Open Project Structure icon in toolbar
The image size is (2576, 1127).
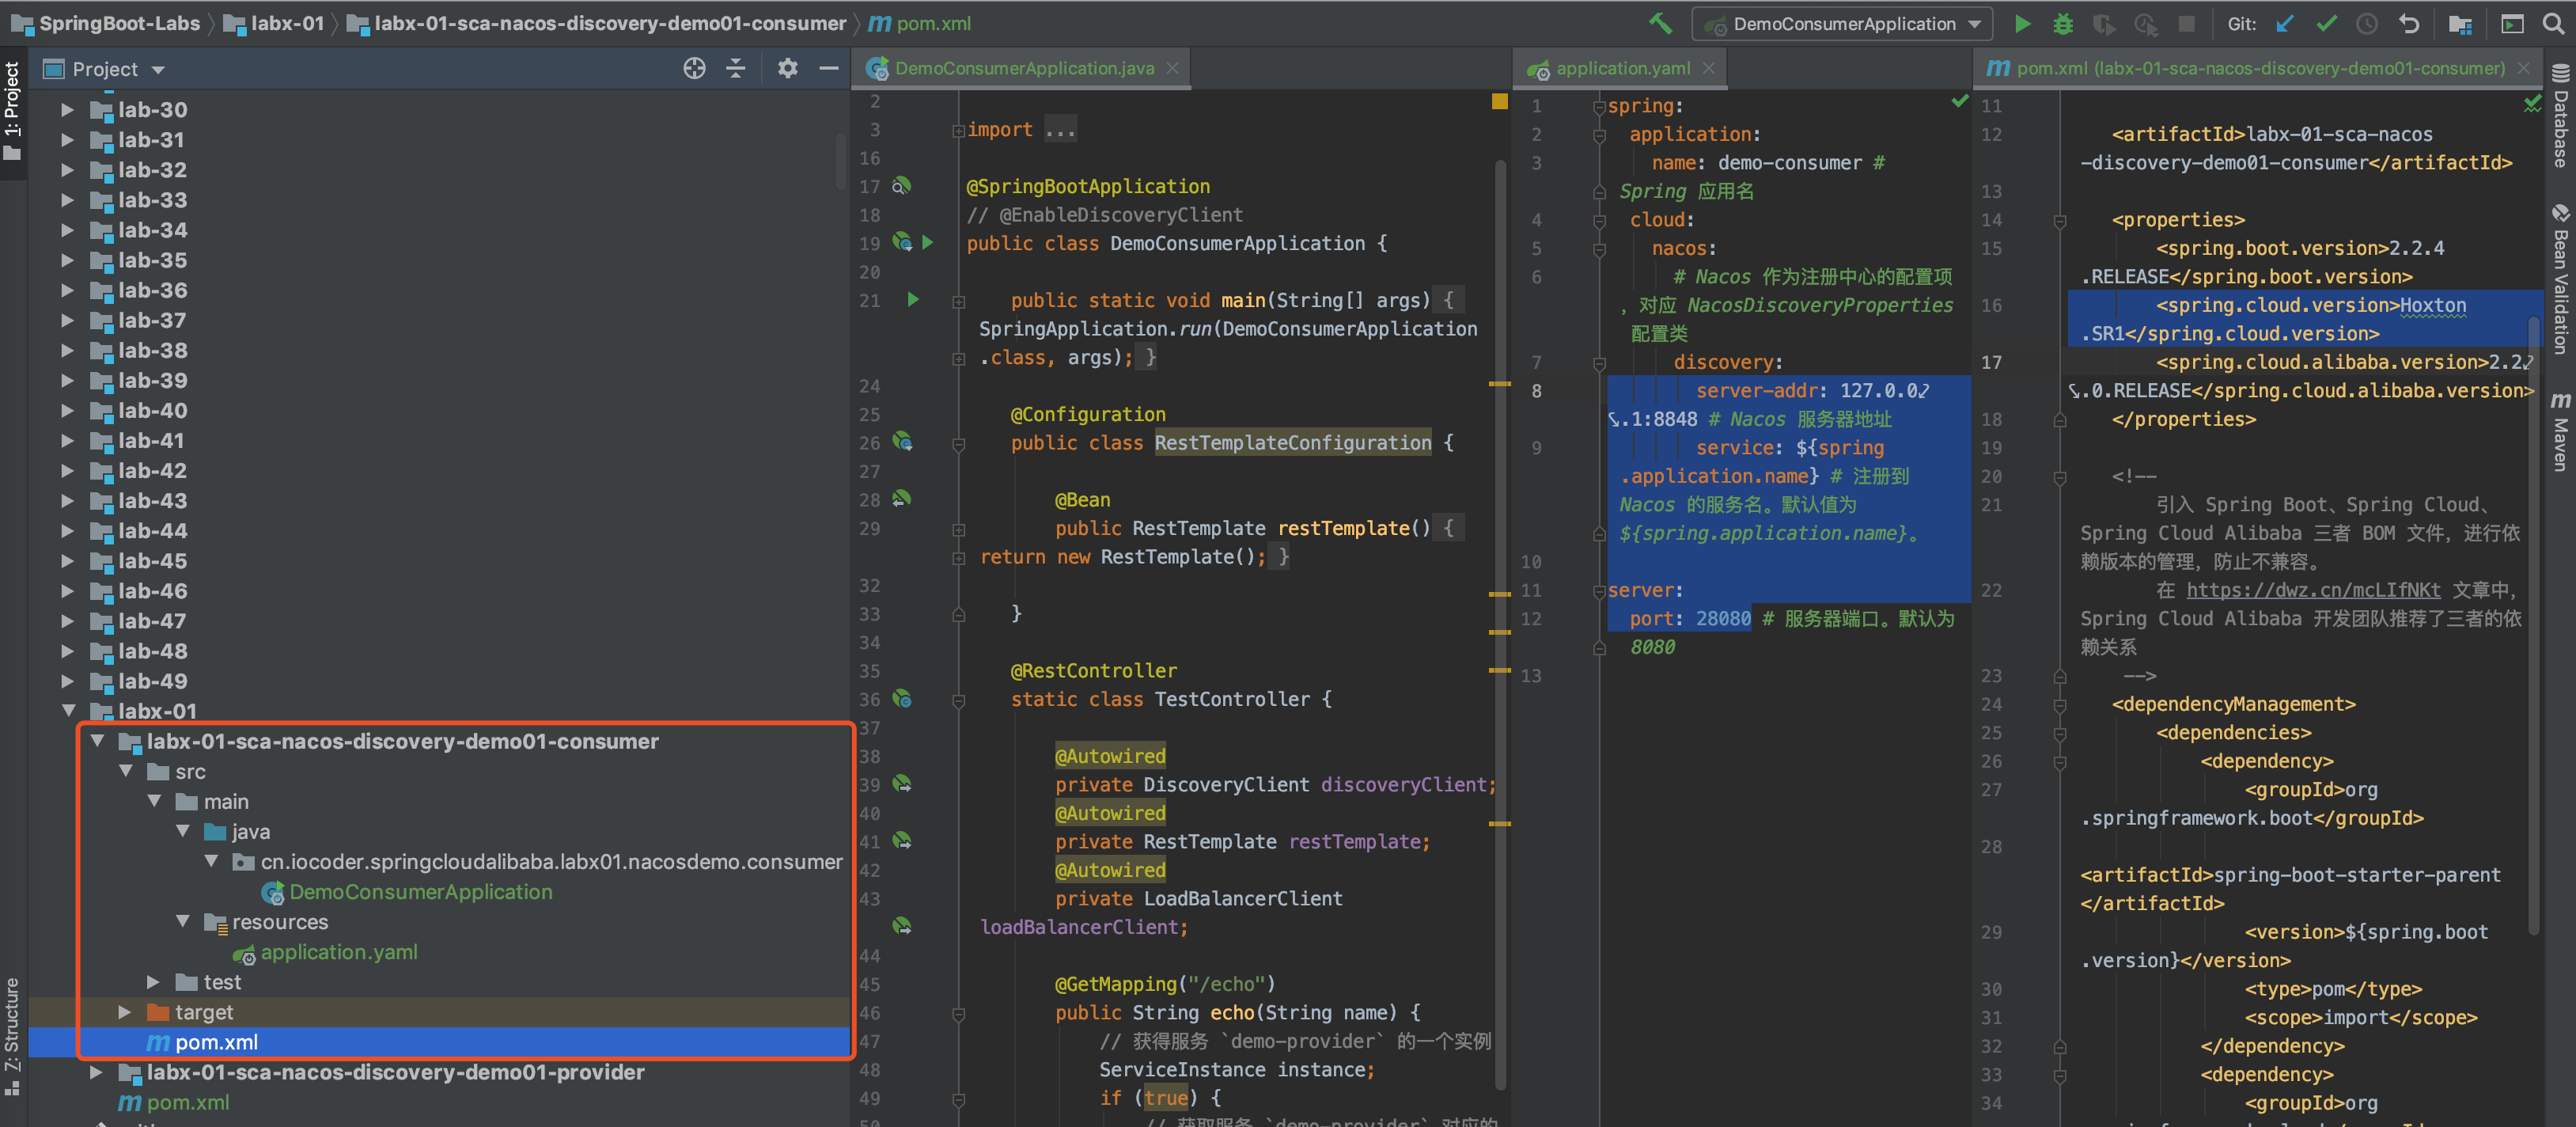pyautogui.click(x=2461, y=24)
